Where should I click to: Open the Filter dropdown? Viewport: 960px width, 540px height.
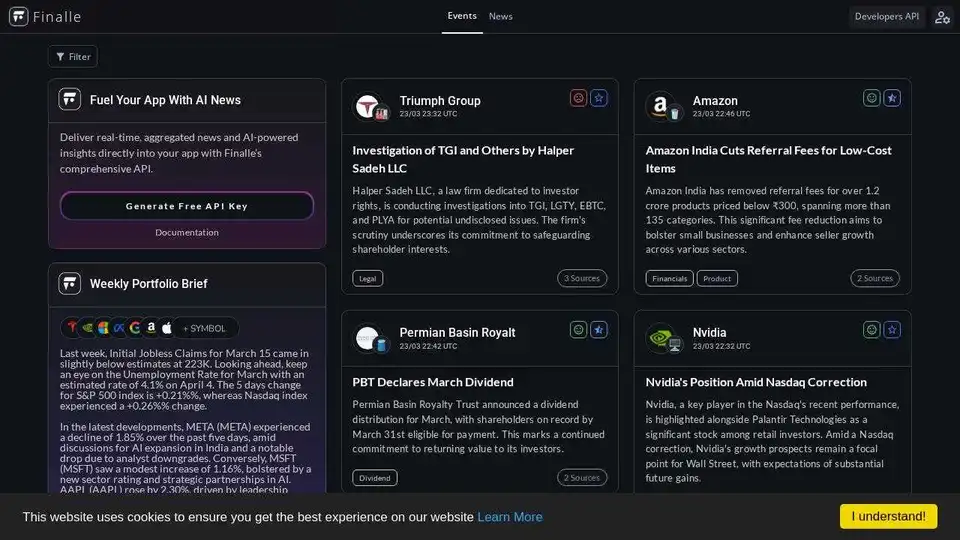[73, 56]
